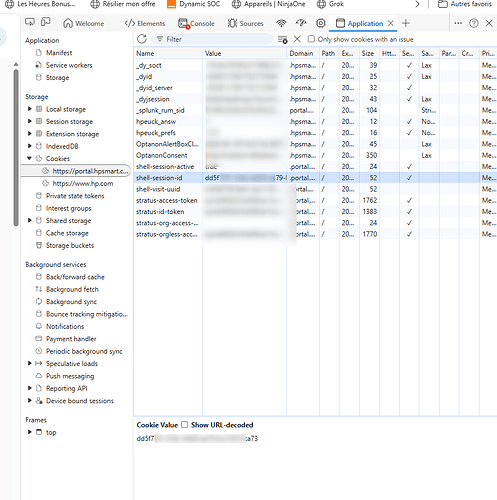This screenshot has height=500, width=497.
Task: Open Service workers item
Action: pyautogui.click(x=69, y=65)
